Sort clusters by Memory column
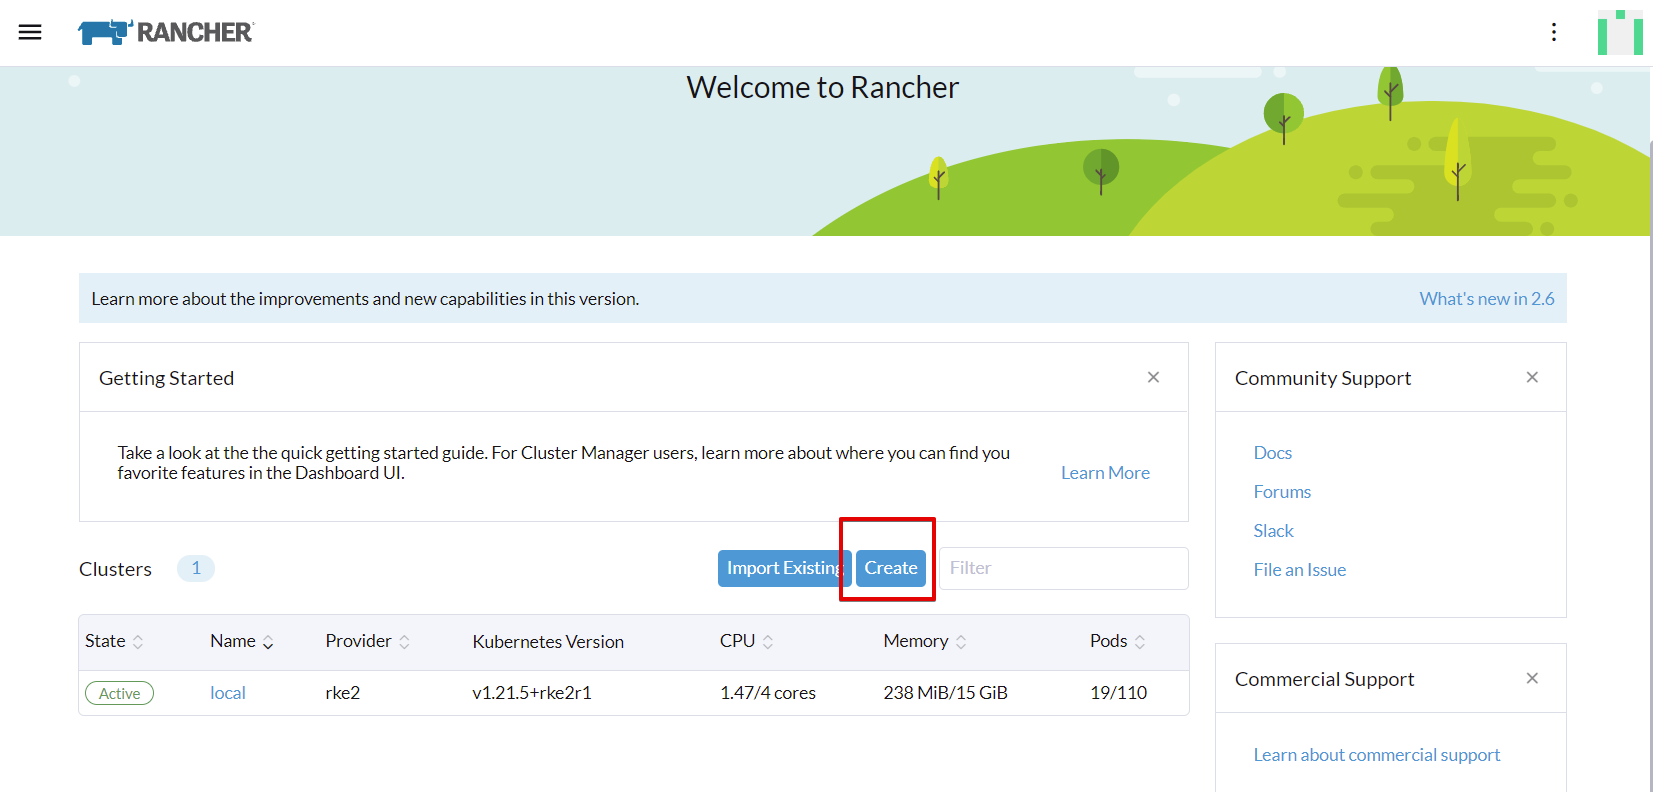The image size is (1653, 792). [925, 641]
